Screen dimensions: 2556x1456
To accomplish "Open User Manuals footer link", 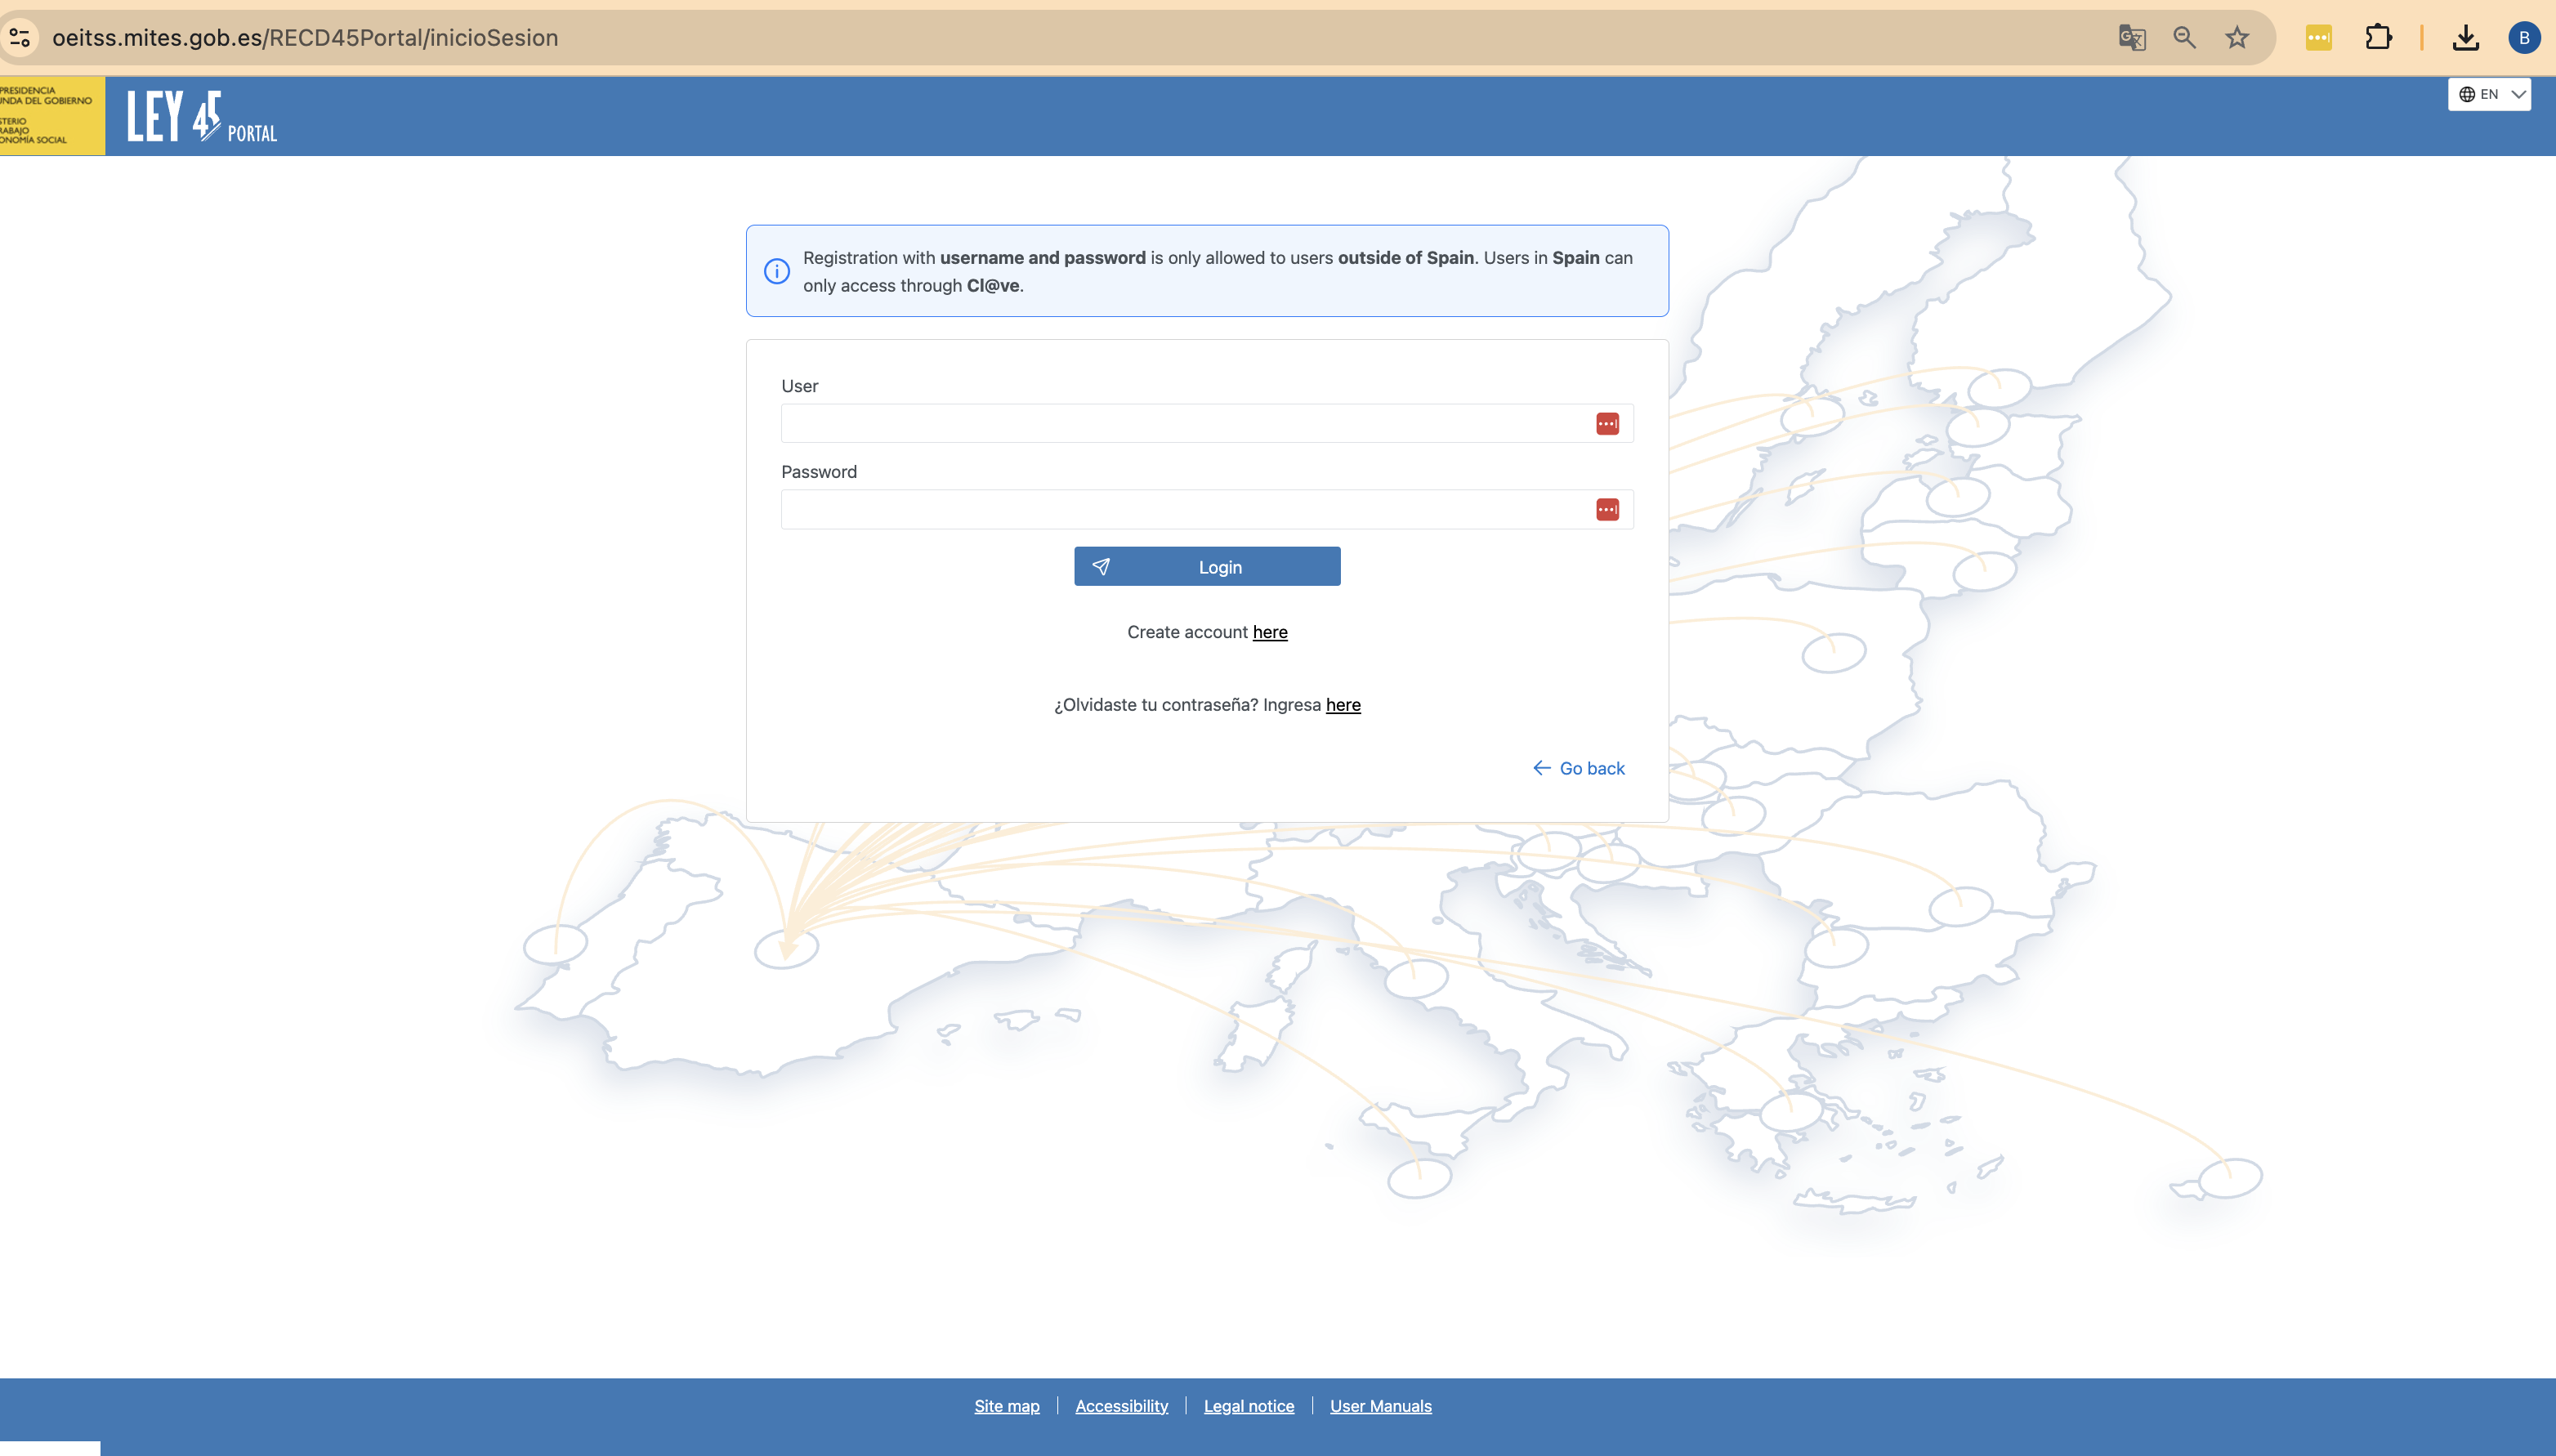I will point(1380,1406).
